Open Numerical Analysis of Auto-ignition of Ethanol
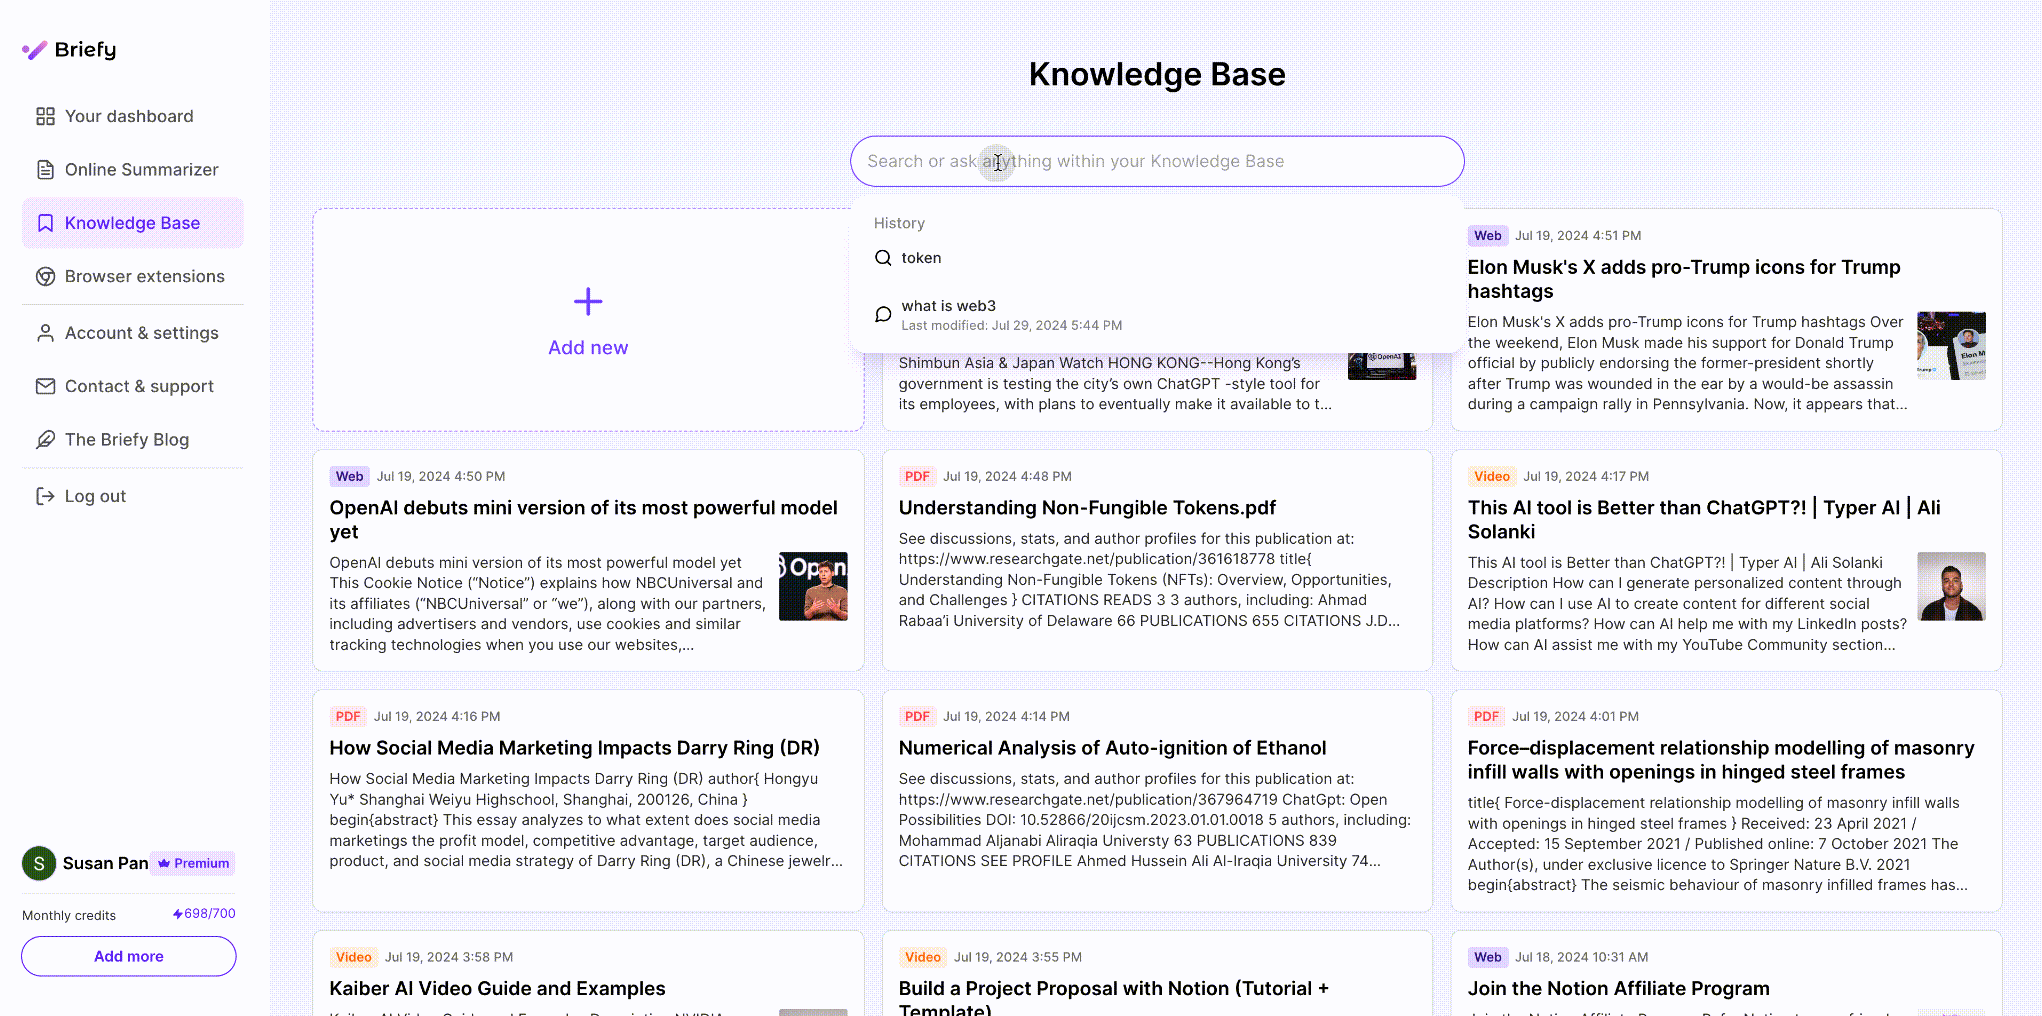 [1112, 748]
